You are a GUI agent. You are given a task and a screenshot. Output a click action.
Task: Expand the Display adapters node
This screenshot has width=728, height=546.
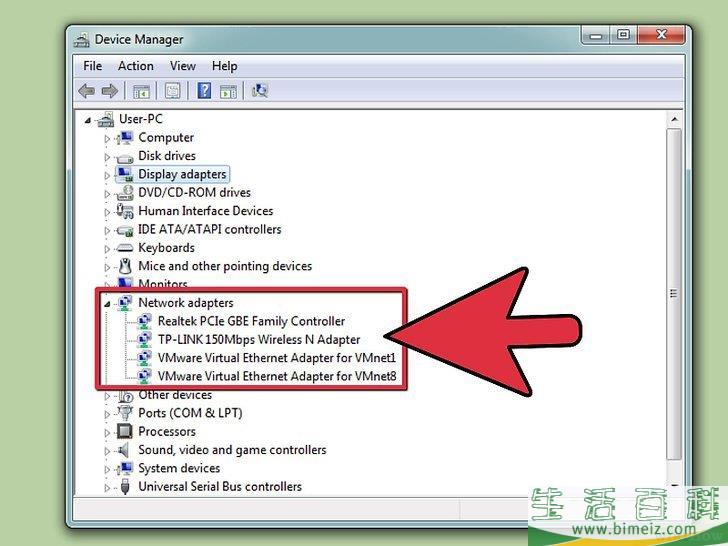(107, 174)
